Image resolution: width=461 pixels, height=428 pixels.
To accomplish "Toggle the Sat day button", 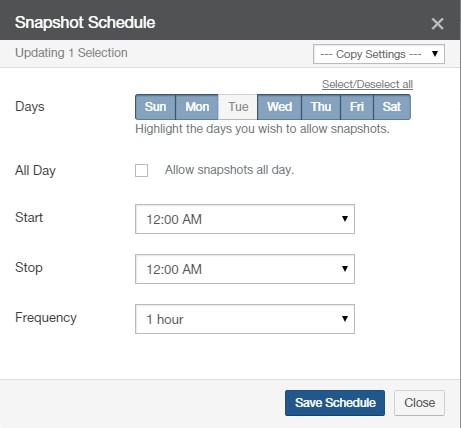I will click(392, 107).
